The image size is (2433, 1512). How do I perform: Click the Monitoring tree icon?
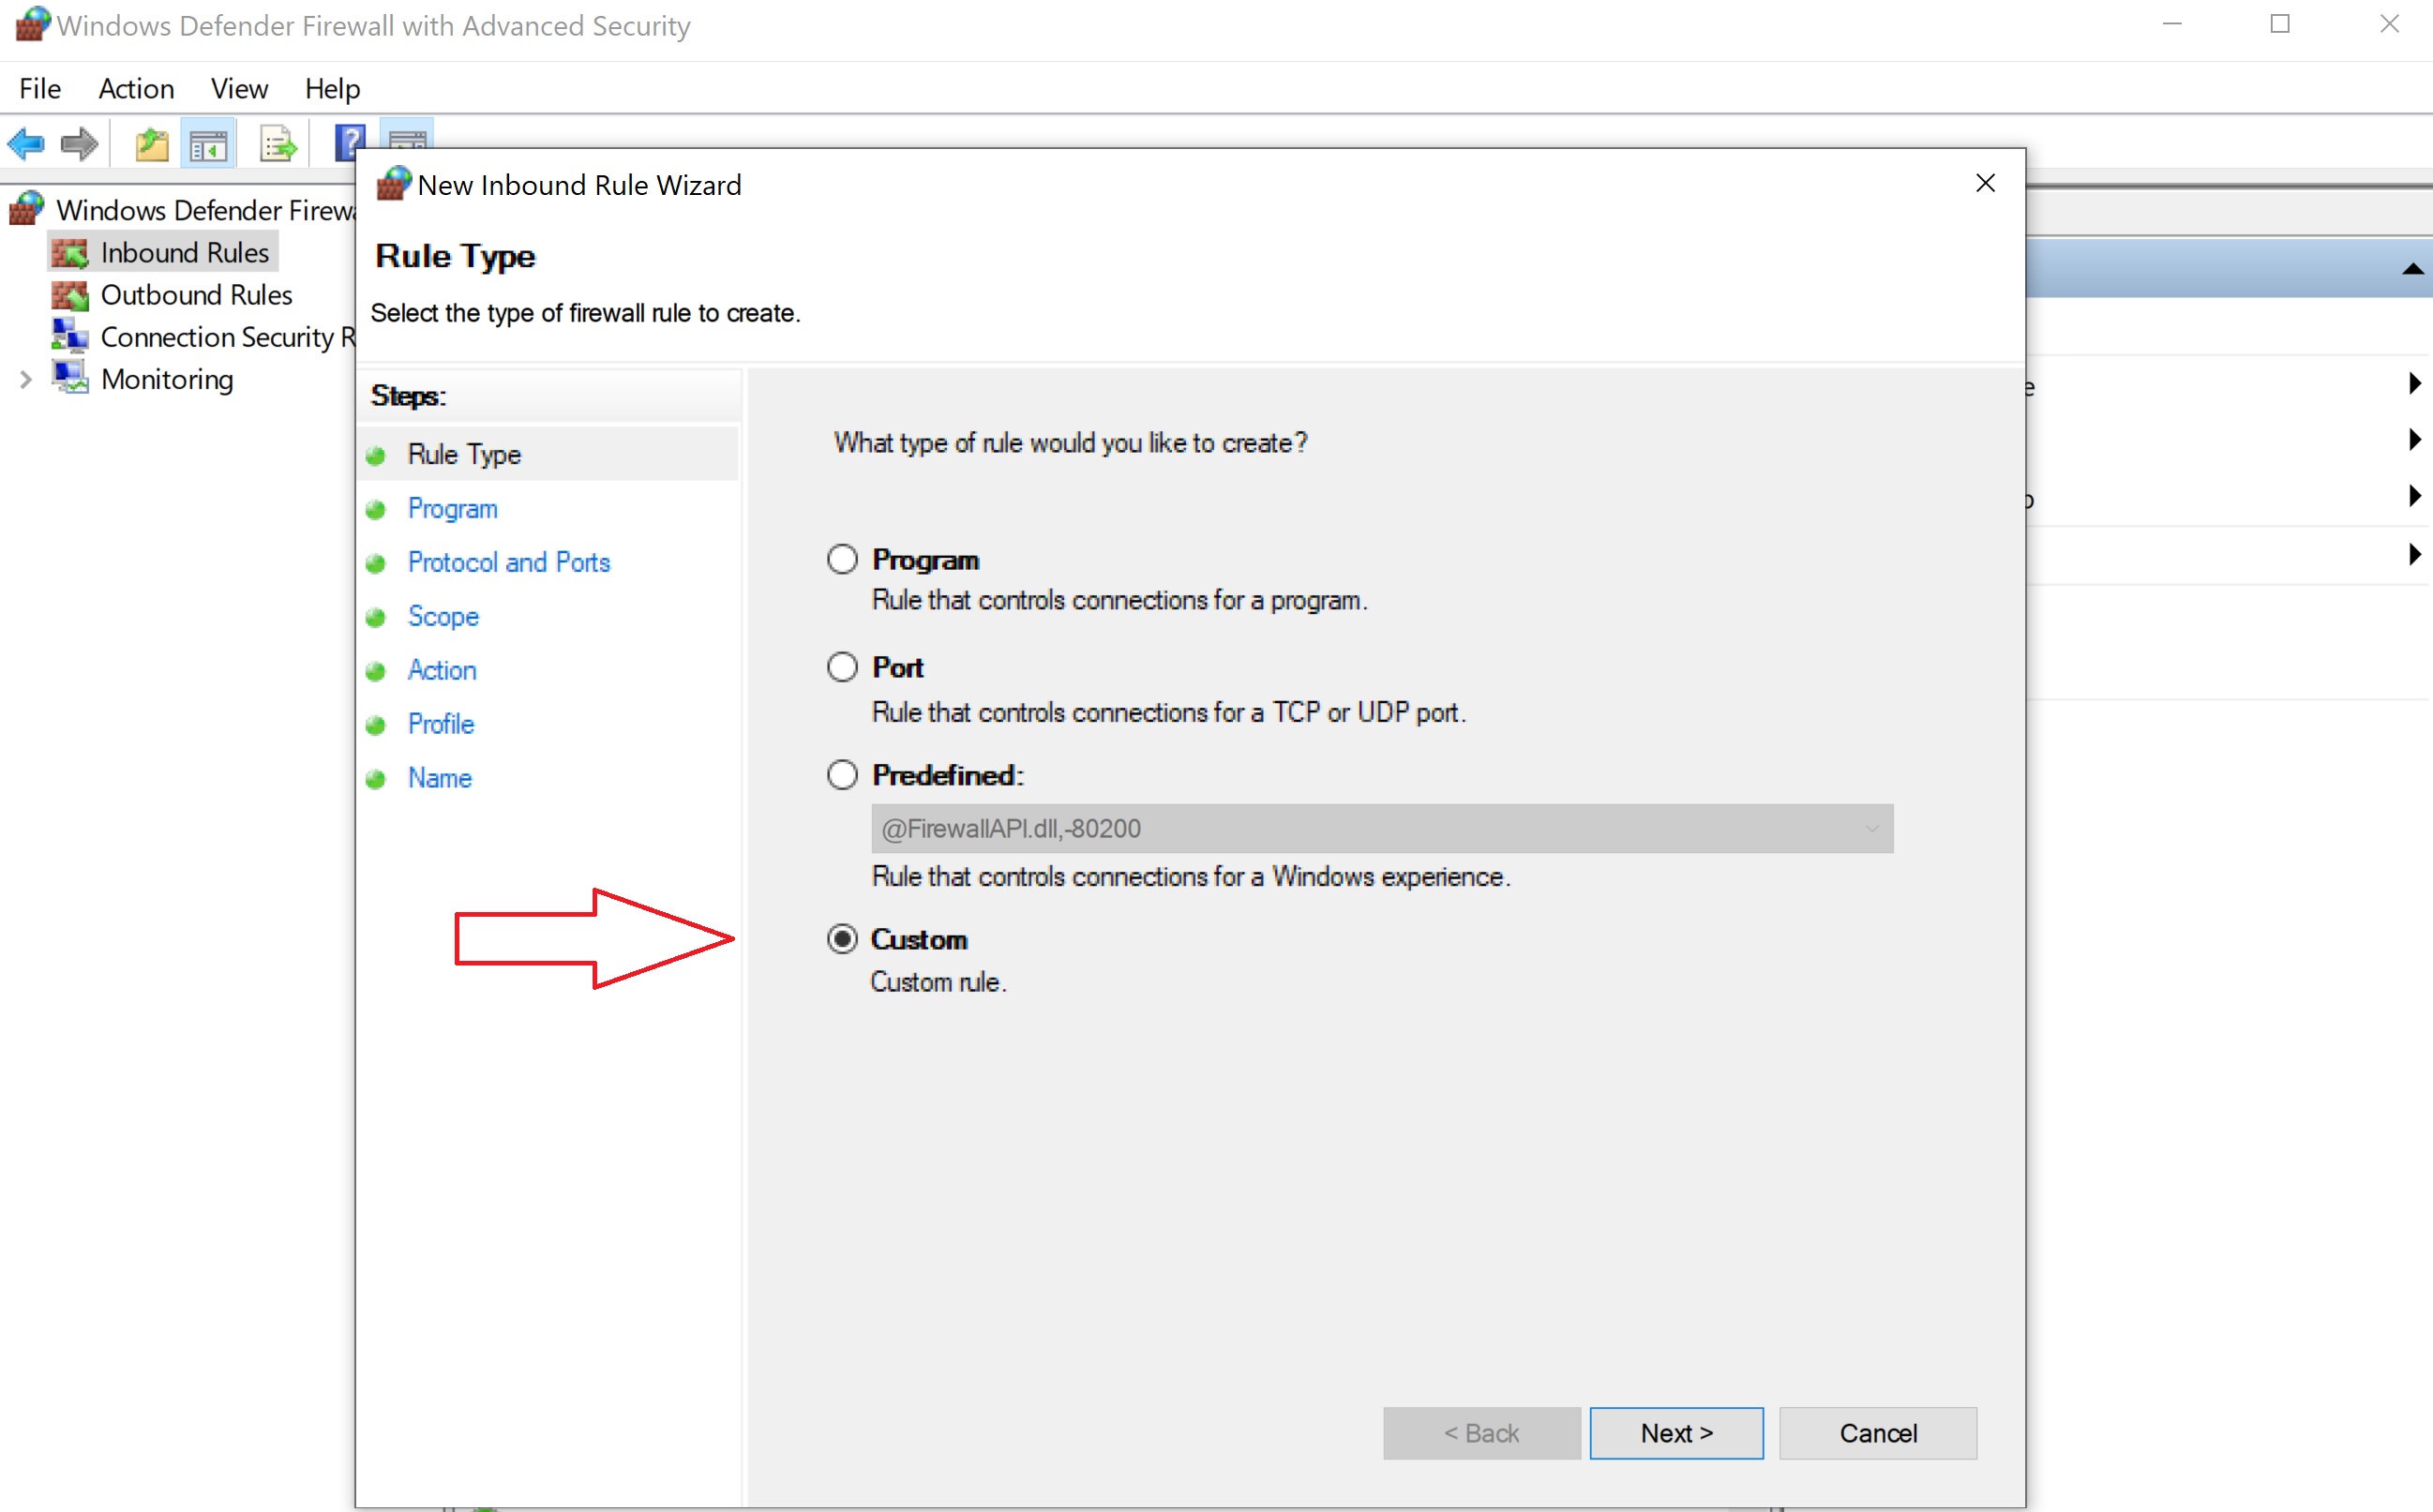tap(70, 378)
